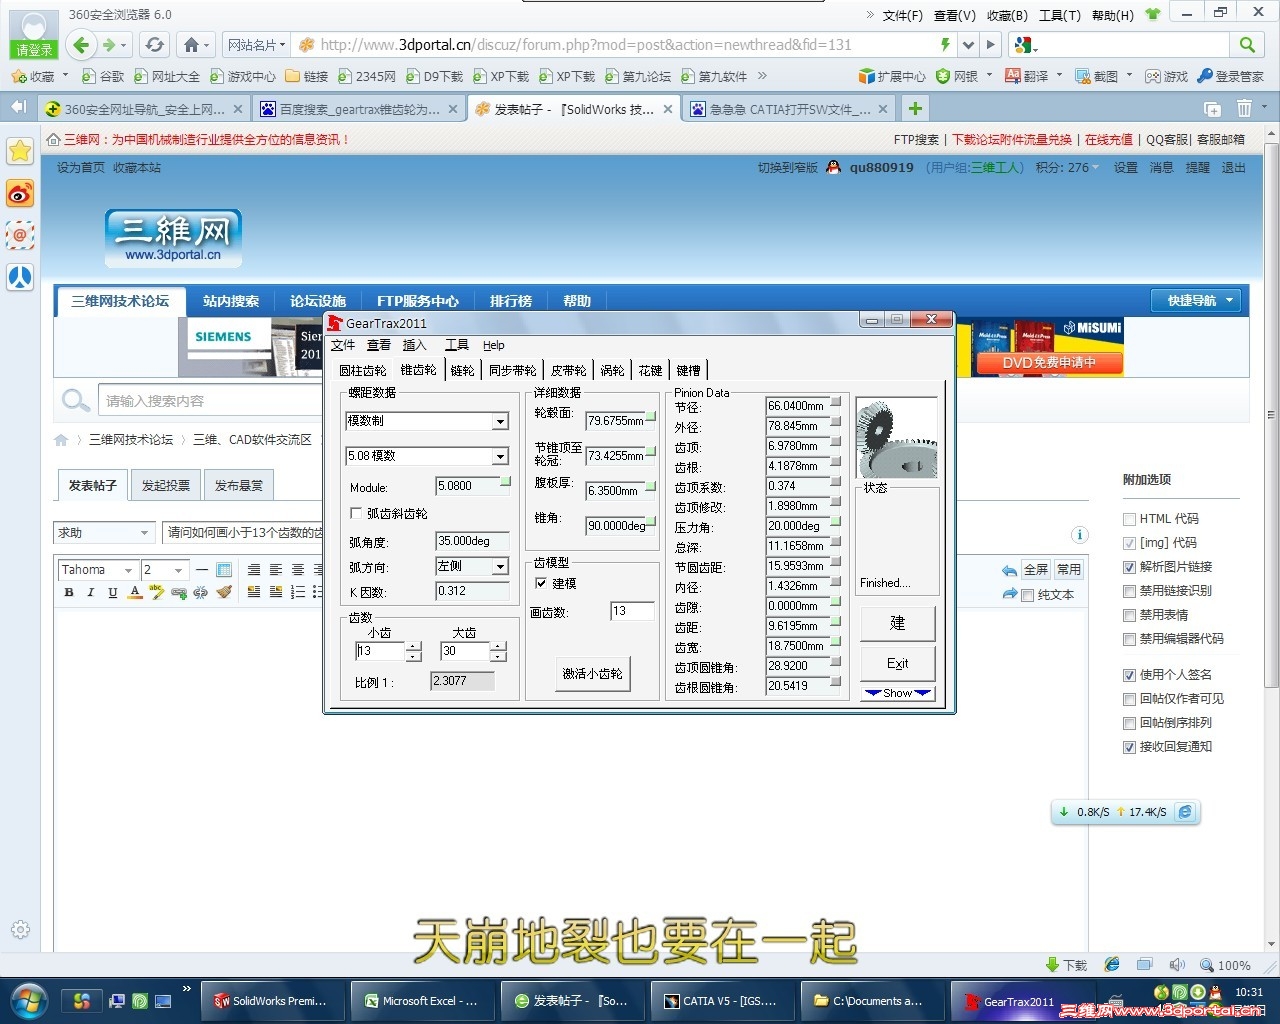Screen dimensions: 1280x1024
Task: Click the 激活小齿轮 button
Action: pos(592,674)
